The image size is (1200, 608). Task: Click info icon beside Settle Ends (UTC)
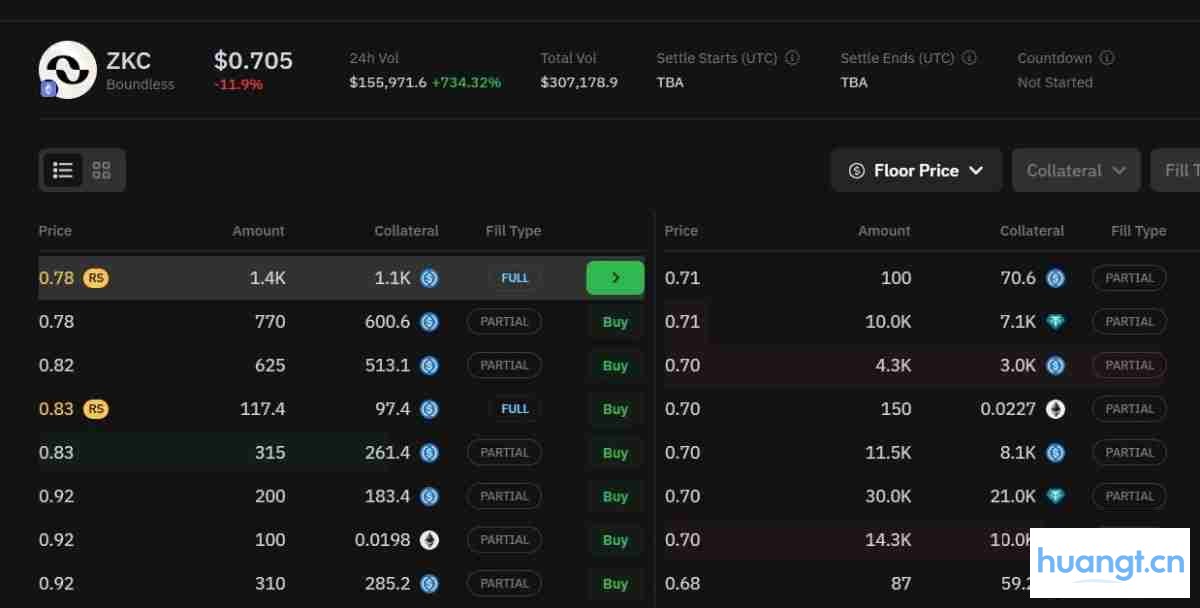[969, 58]
